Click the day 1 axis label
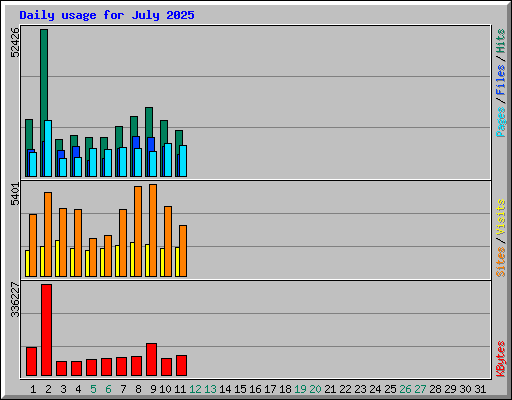The height and width of the screenshot is (400, 512). (x=33, y=389)
